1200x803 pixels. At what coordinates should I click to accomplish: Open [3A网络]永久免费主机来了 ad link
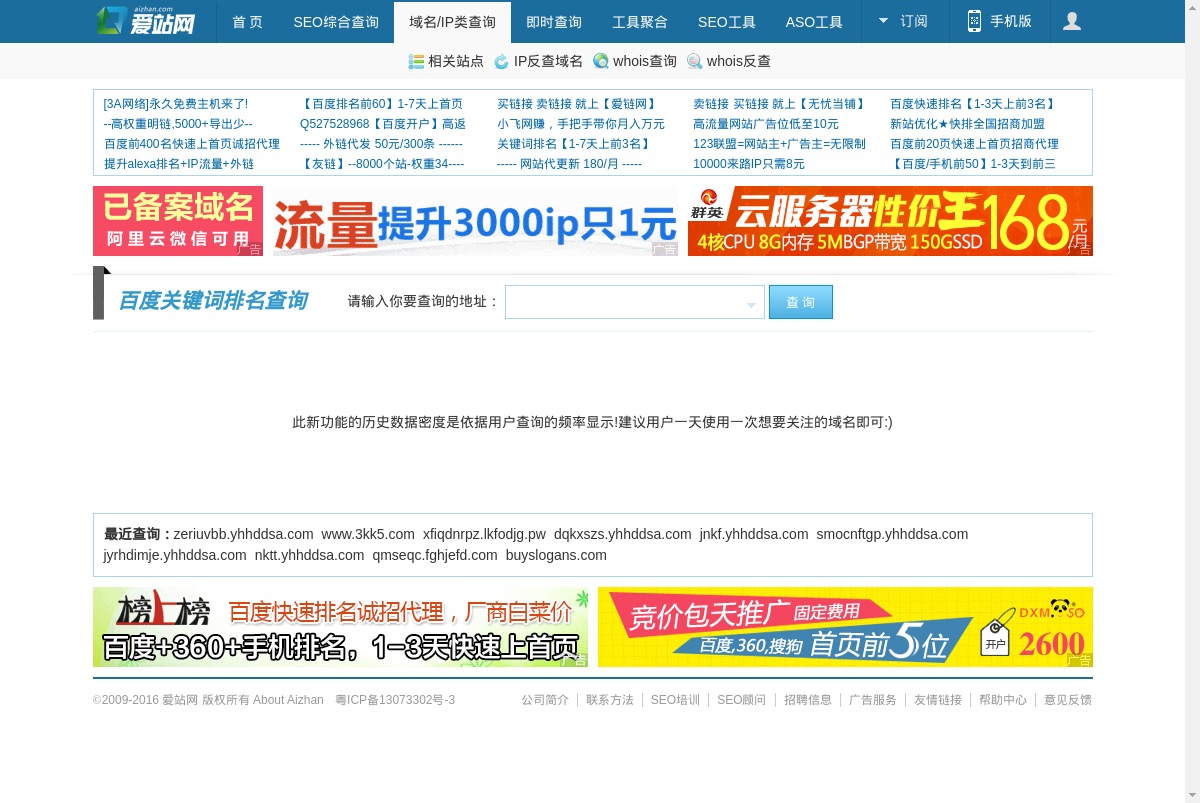pos(176,104)
